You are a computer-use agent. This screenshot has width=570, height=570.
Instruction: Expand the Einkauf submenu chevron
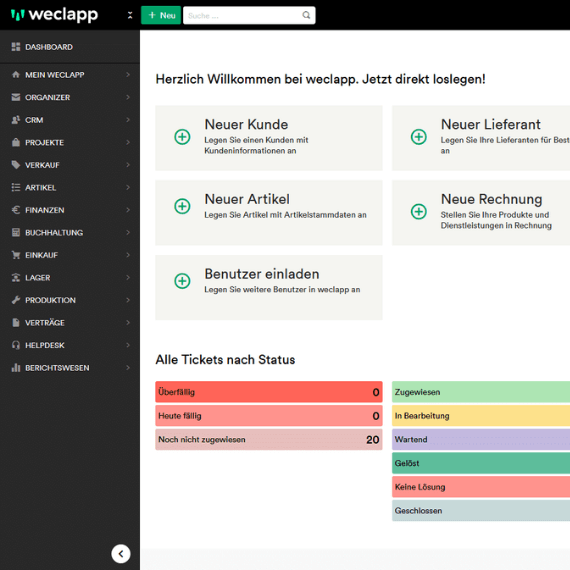[x=128, y=255]
